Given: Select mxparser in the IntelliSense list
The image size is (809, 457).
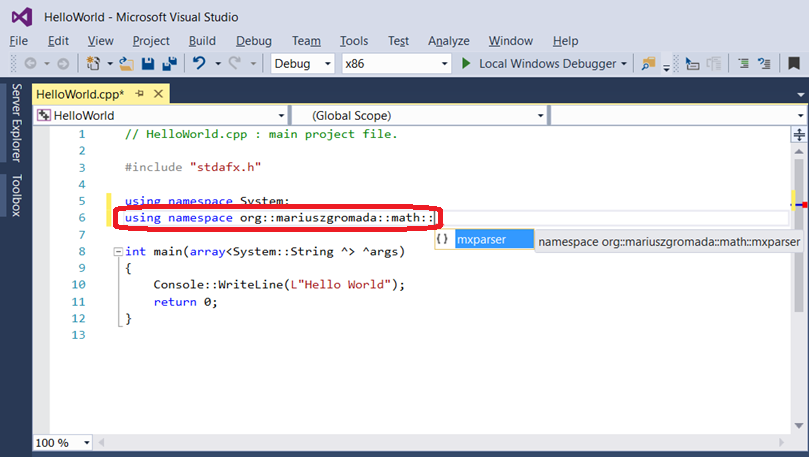Looking at the screenshot, I should click(x=494, y=239).
